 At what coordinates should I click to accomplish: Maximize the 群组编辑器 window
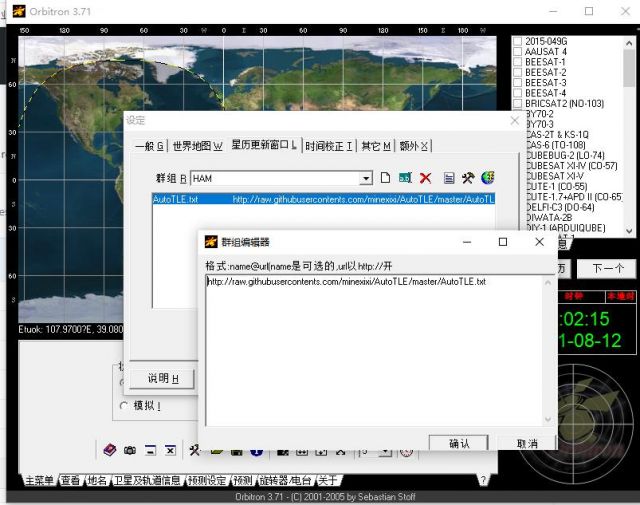[x=503, y=242]
